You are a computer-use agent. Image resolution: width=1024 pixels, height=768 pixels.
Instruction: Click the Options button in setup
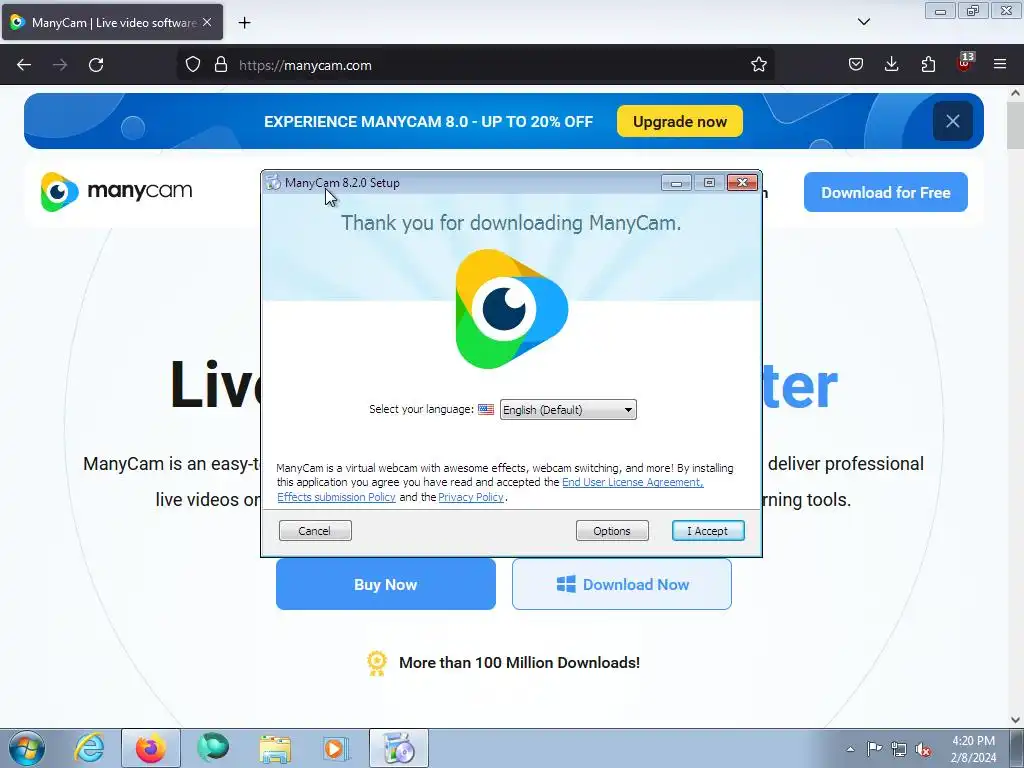612,531
